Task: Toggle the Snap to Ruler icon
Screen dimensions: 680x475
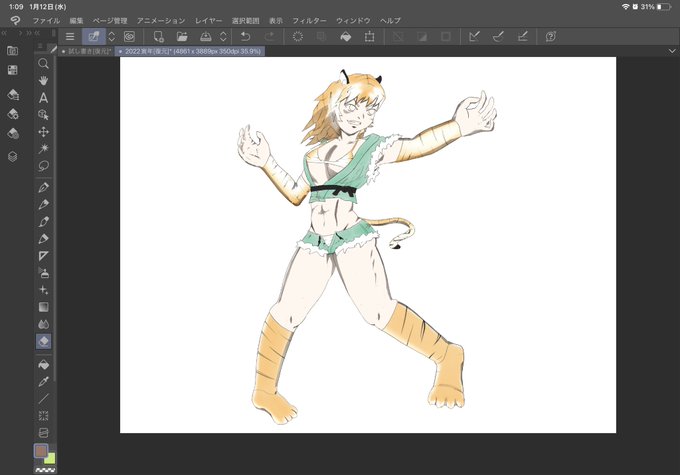Action: (474, 36)
